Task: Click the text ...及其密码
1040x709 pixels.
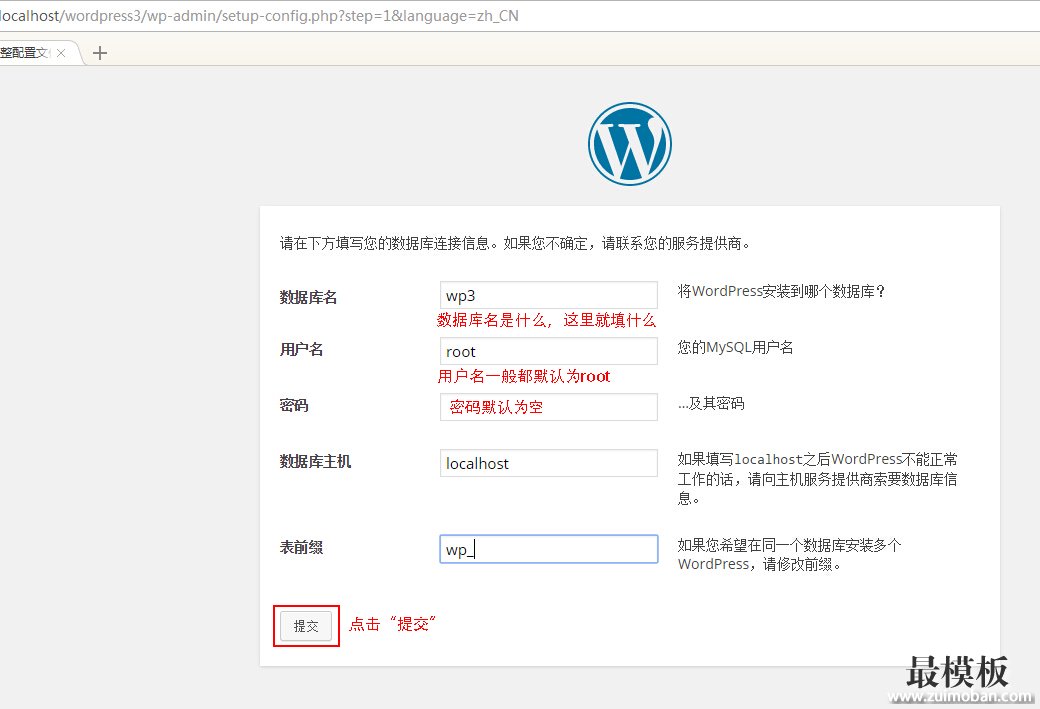Action: [x=711, y=403]
